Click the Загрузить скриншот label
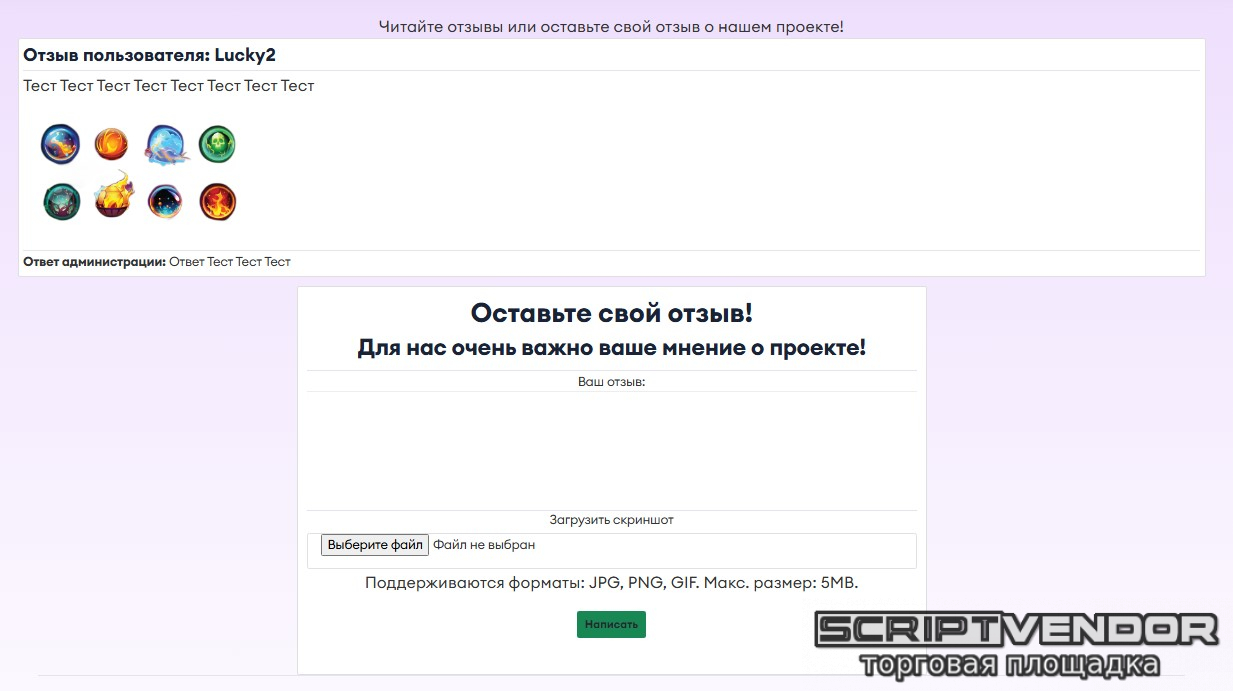The width and height of the screenshot is (1233, 691). pyautogui.click(x=611, y=520)
